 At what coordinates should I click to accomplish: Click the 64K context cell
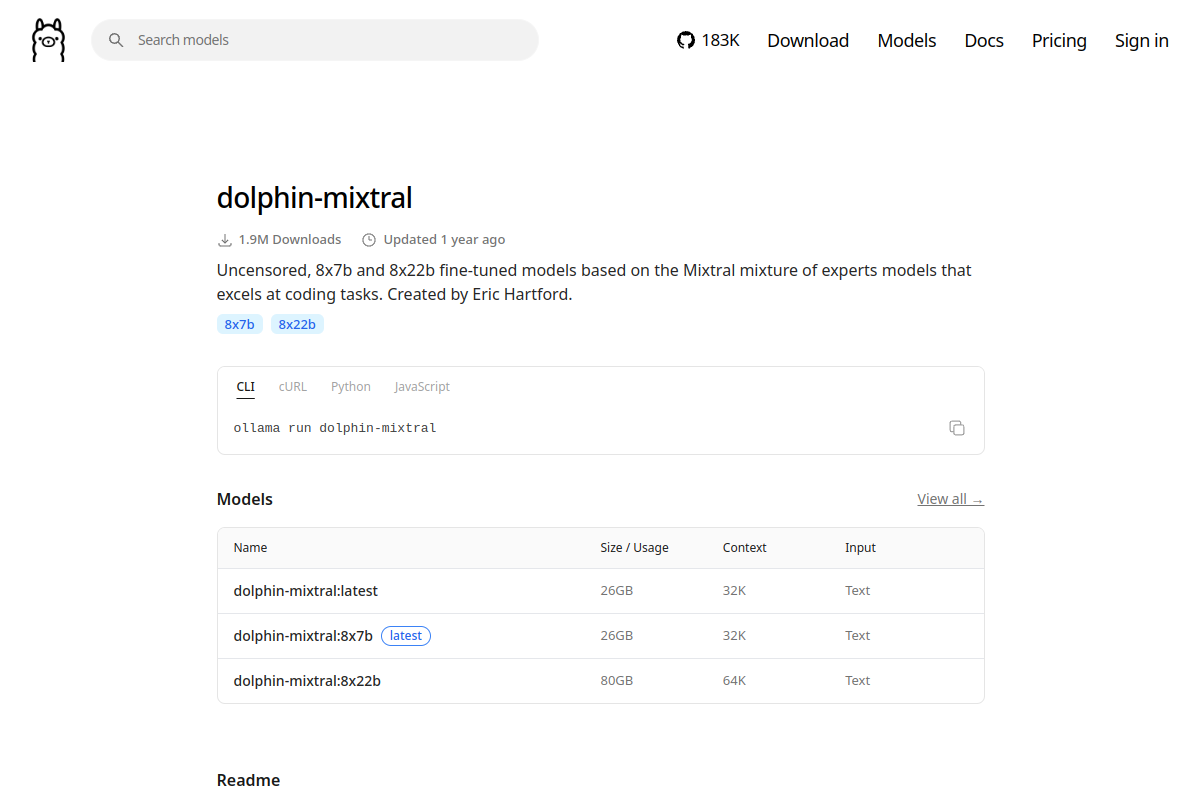tap(734, 681)
